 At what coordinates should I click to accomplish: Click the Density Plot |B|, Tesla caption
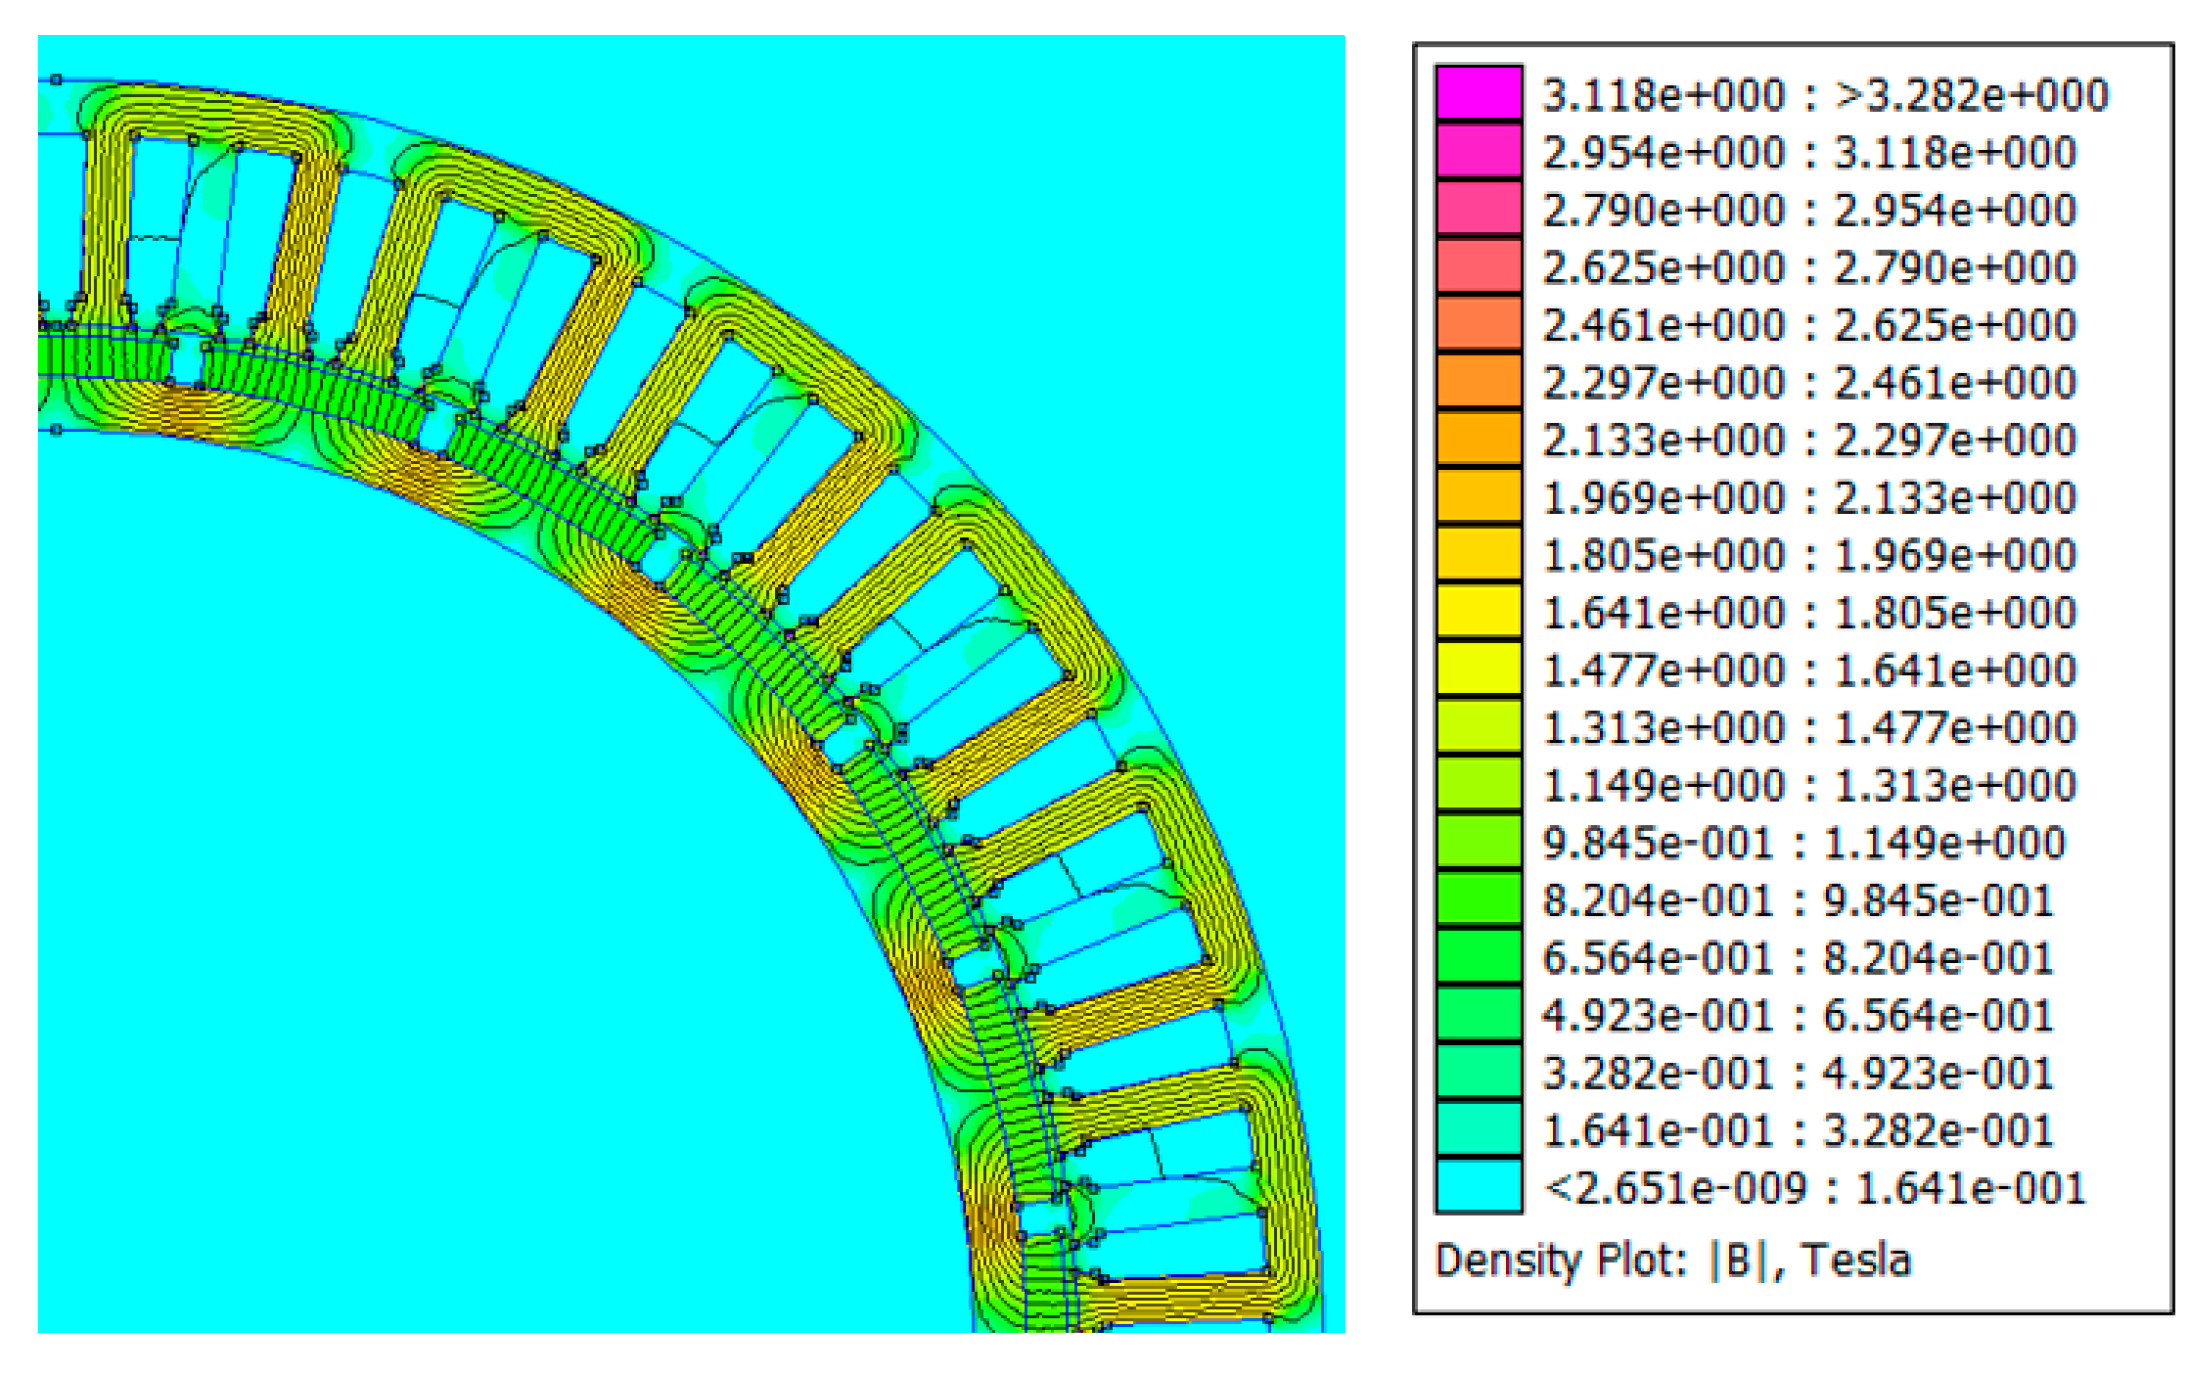click(x=1672, y=1260)
